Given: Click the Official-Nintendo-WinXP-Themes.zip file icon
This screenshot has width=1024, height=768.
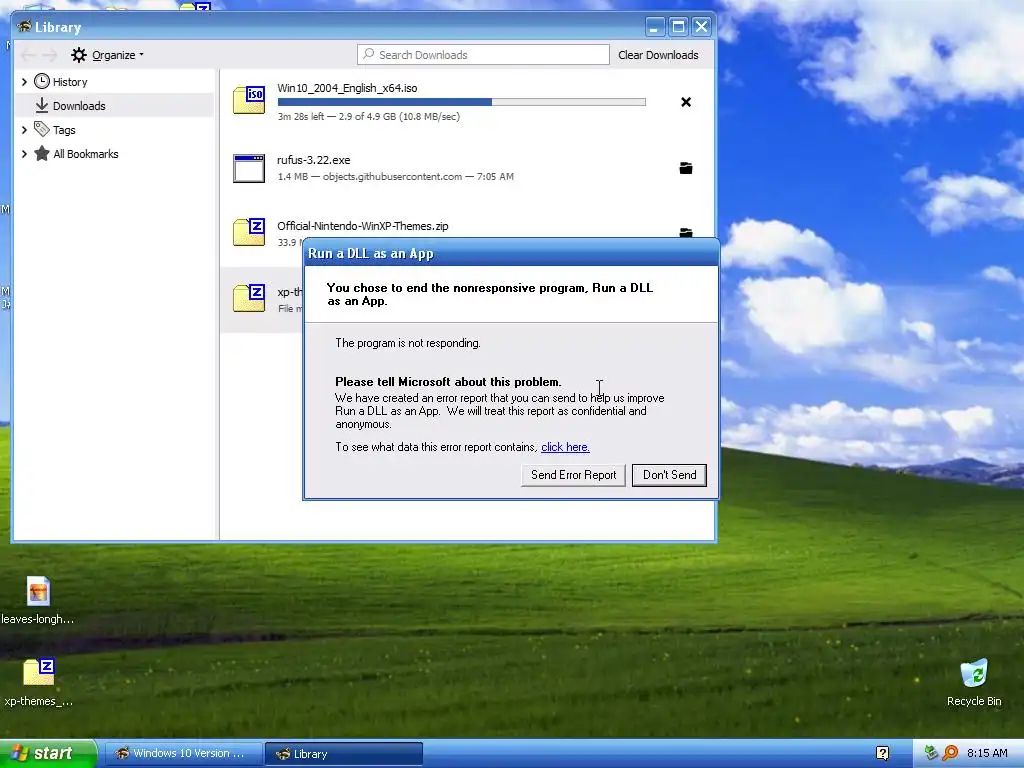Looking at the screenshot, I should pyautogui.click(x=249, y=232).
